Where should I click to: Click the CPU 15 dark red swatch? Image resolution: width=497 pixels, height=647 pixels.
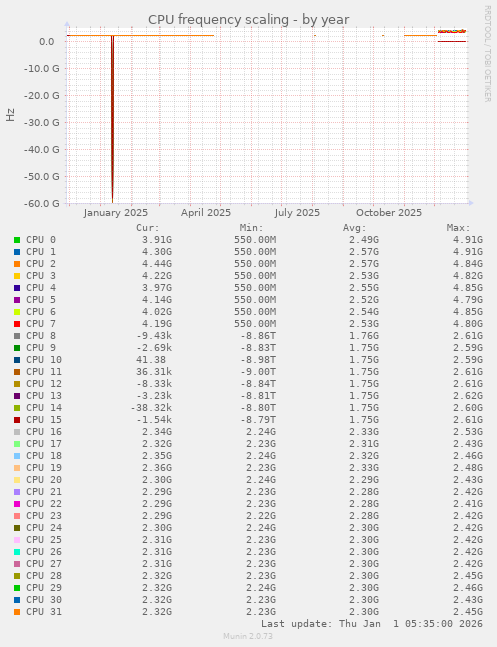point(17,420)
